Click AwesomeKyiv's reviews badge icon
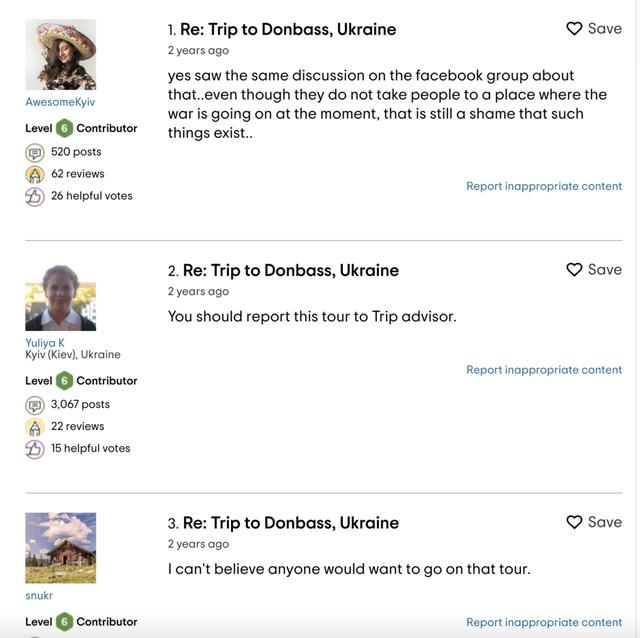This screenshot has width=640, height=638. (x=35, y=174)
